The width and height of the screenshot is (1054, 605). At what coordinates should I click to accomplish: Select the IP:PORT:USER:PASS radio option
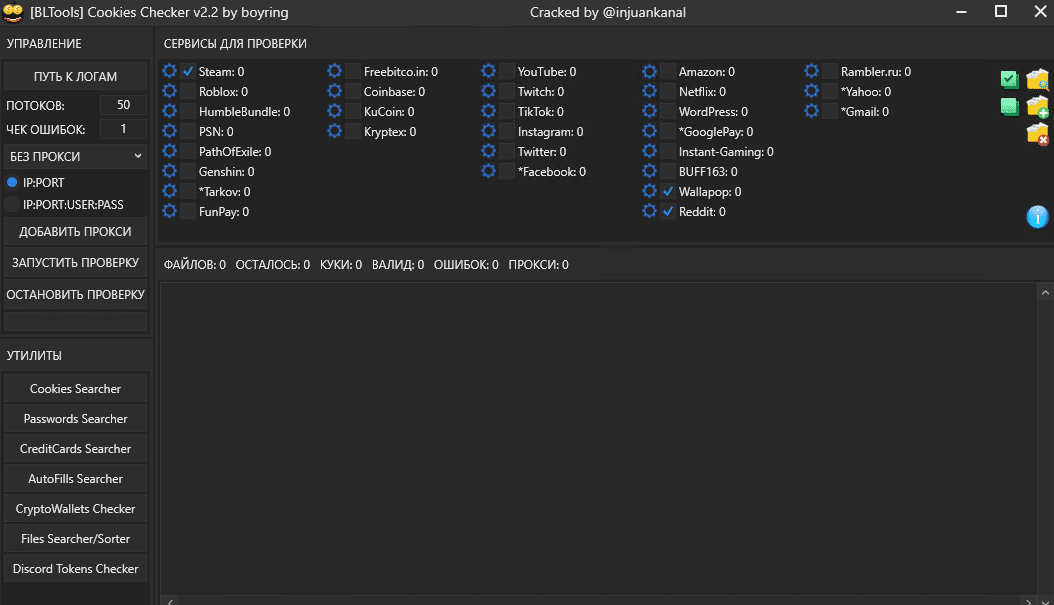coord(12,204)
